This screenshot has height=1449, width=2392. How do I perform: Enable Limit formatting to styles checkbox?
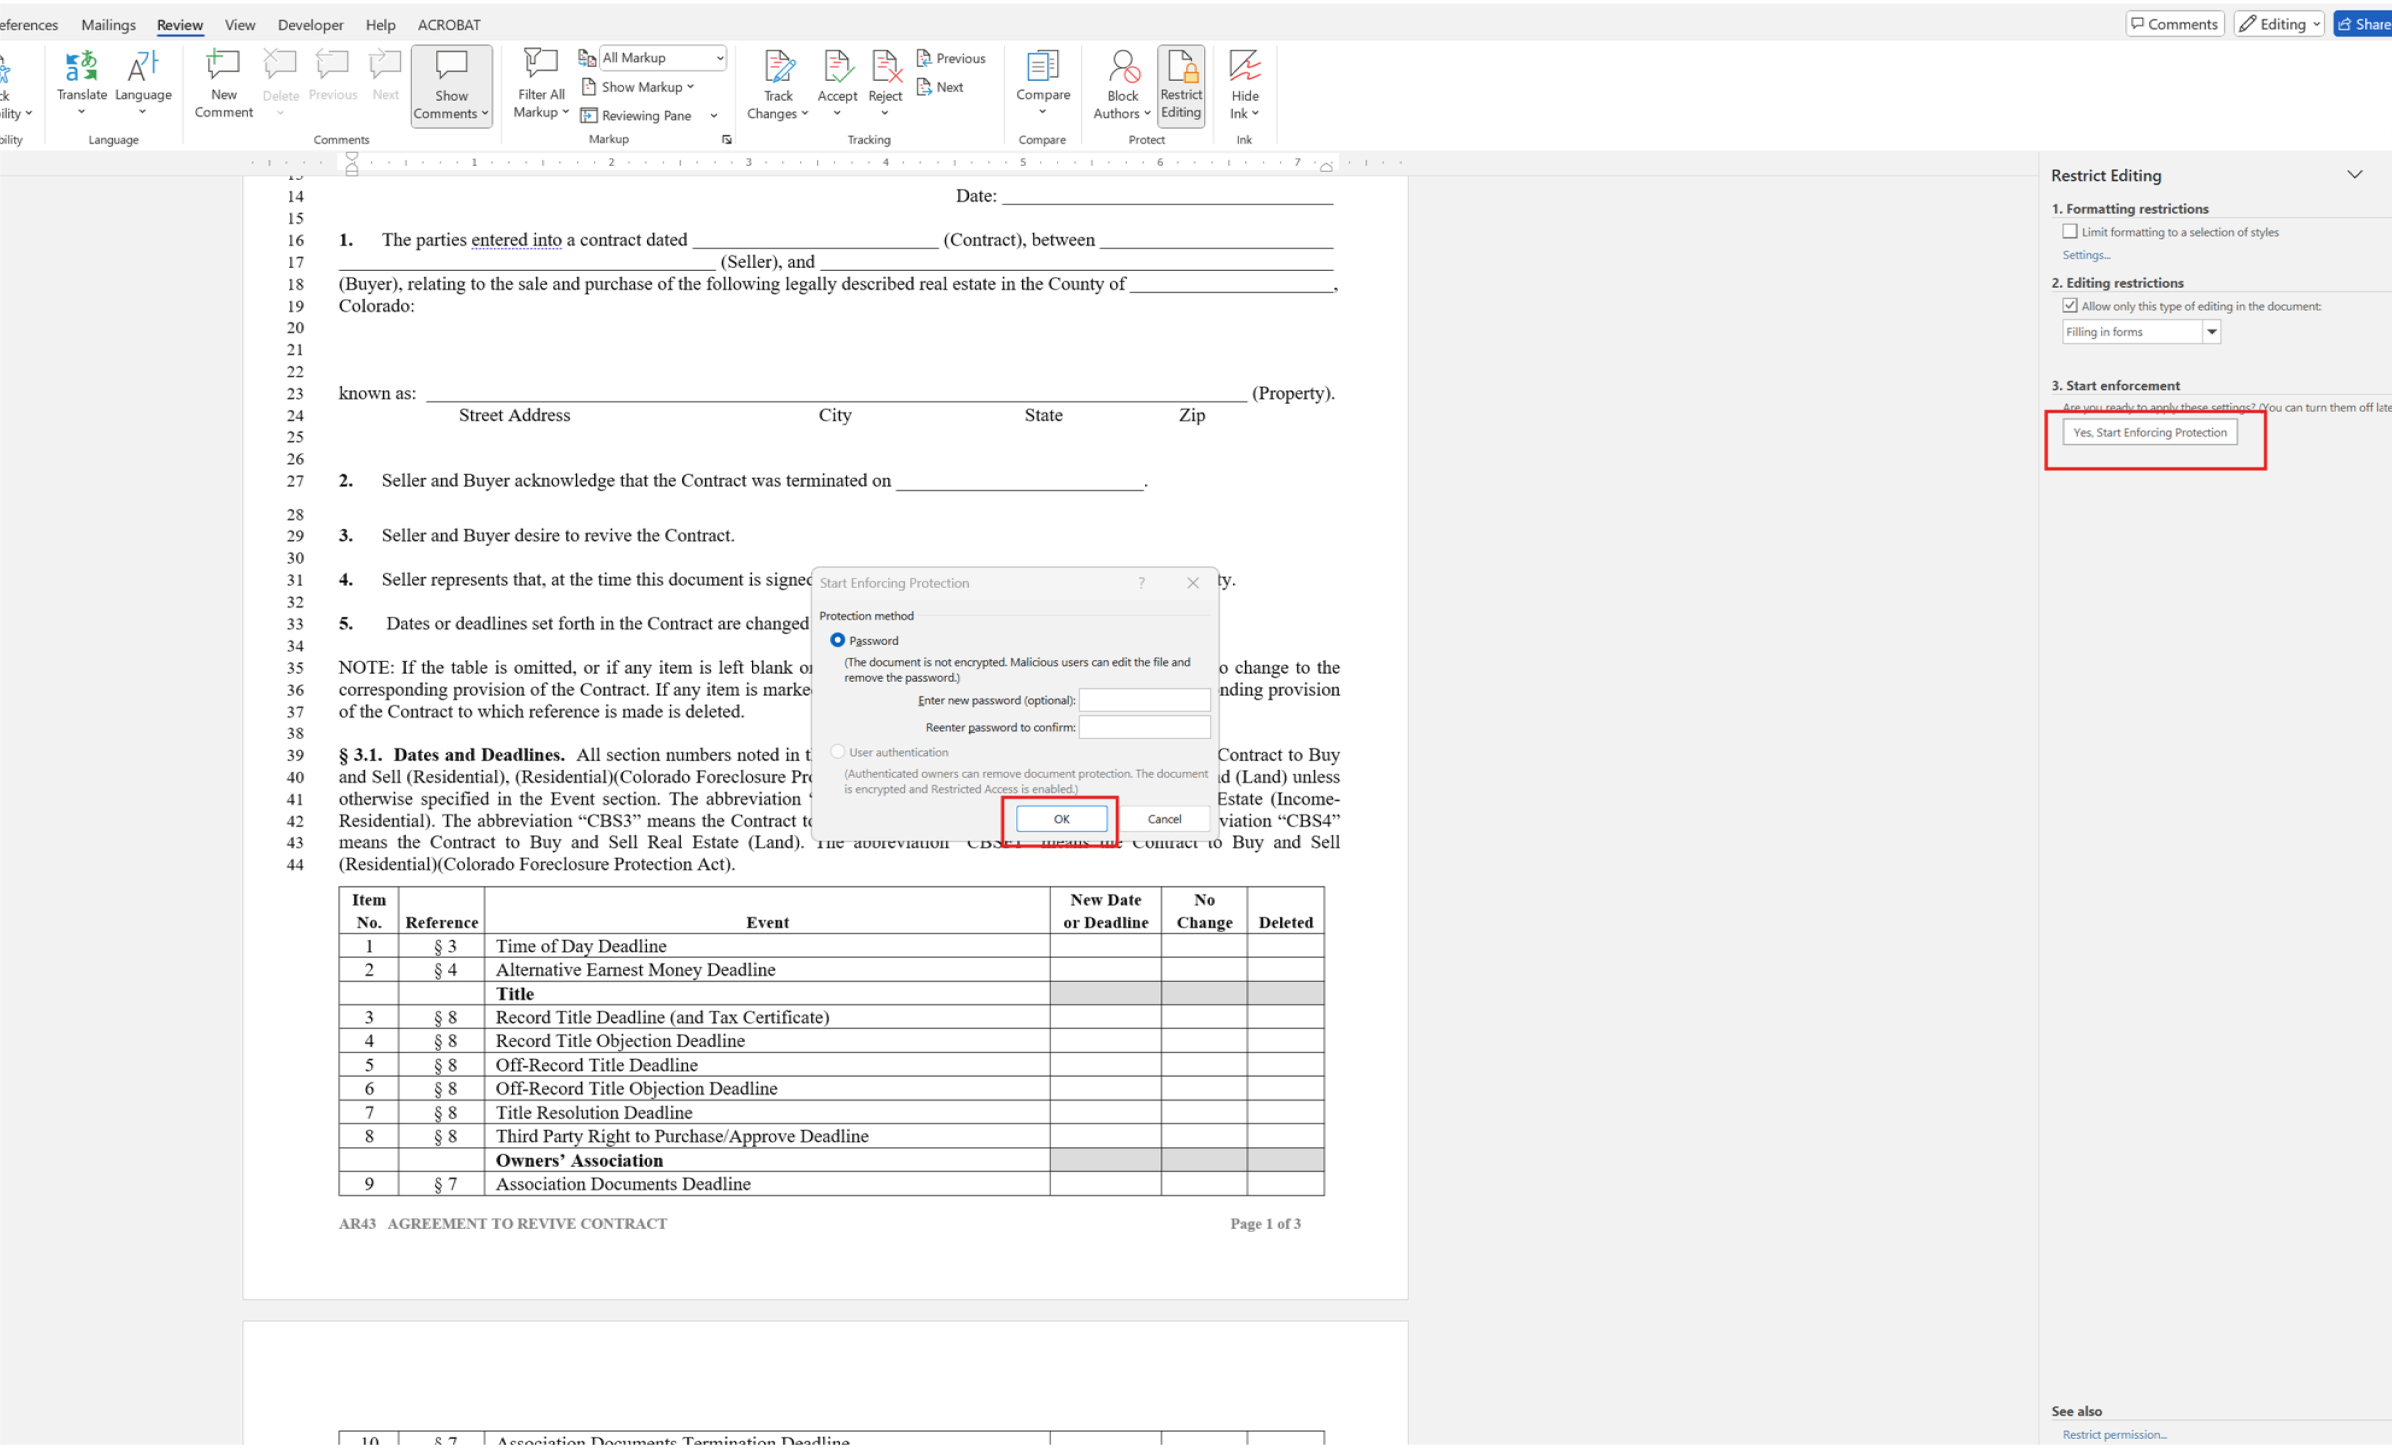point(2069,231)
